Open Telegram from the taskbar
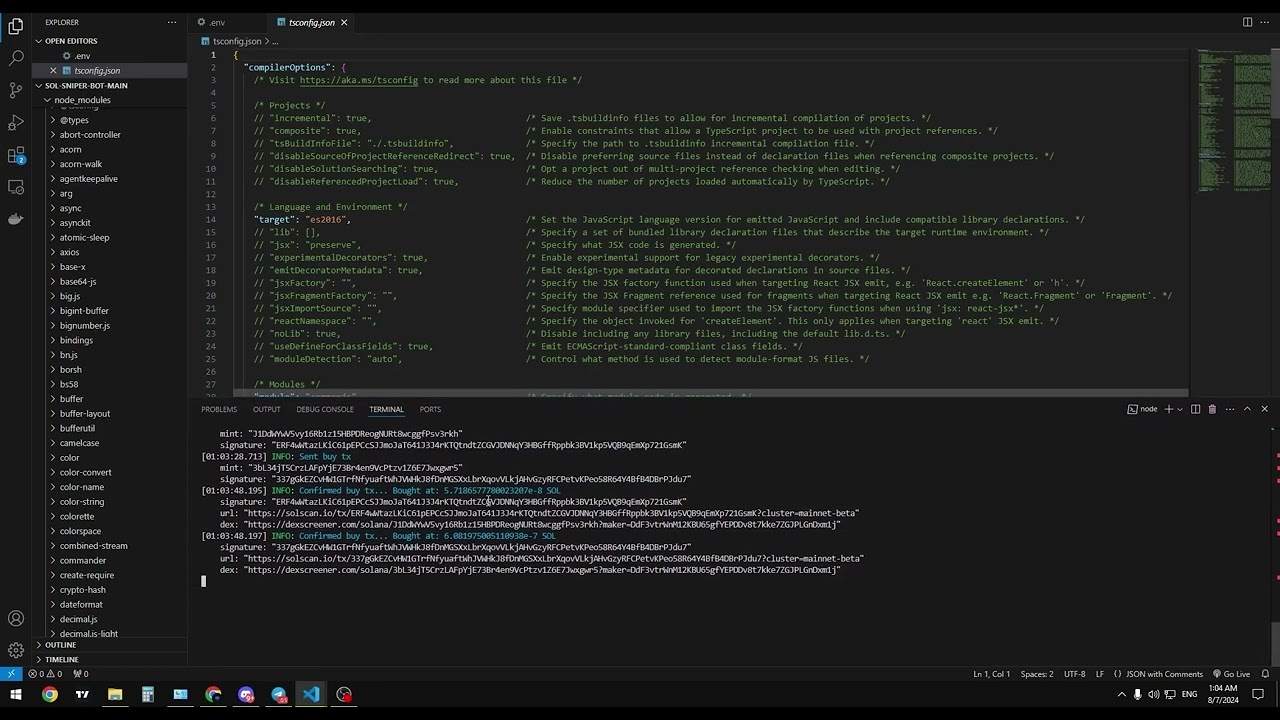Image resolution: width=1280 pixels, height=720 pixels. pos(279,695)
